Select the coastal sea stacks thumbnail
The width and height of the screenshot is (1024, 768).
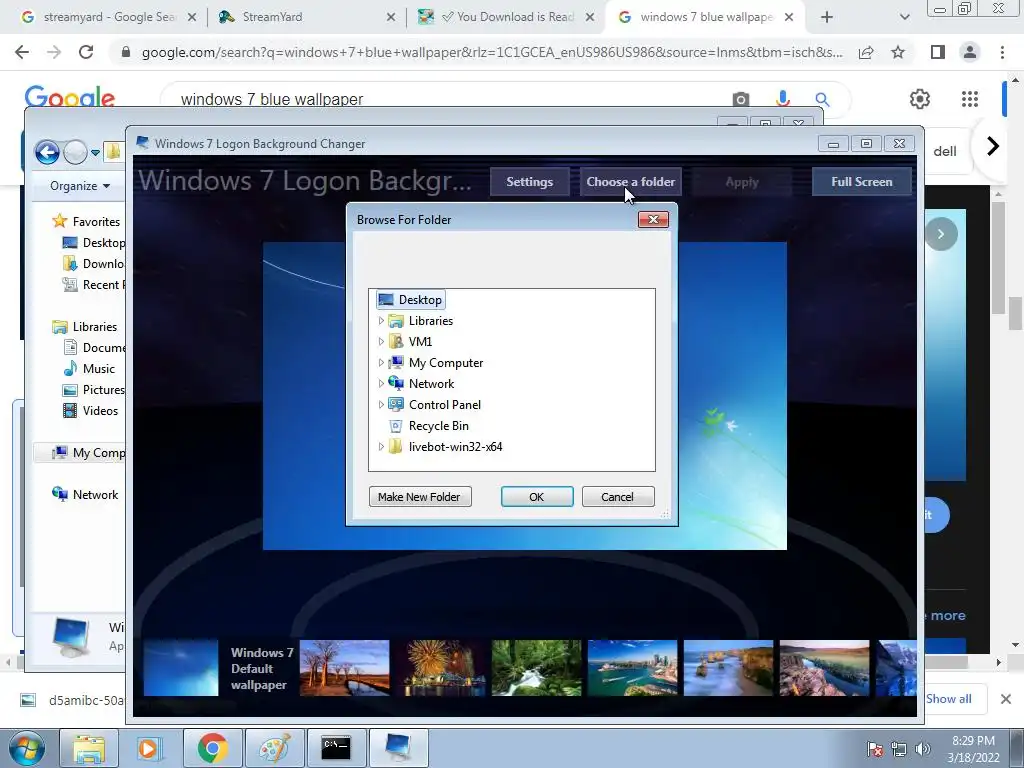728,667
